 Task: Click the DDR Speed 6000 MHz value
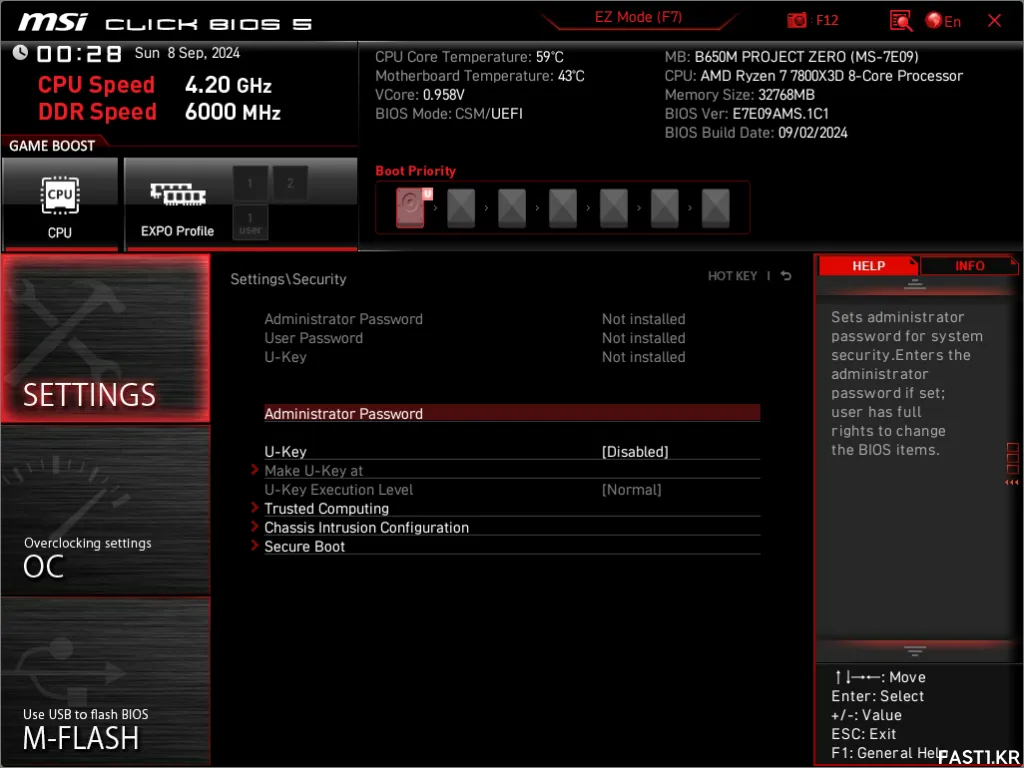[x=232, y=112]
